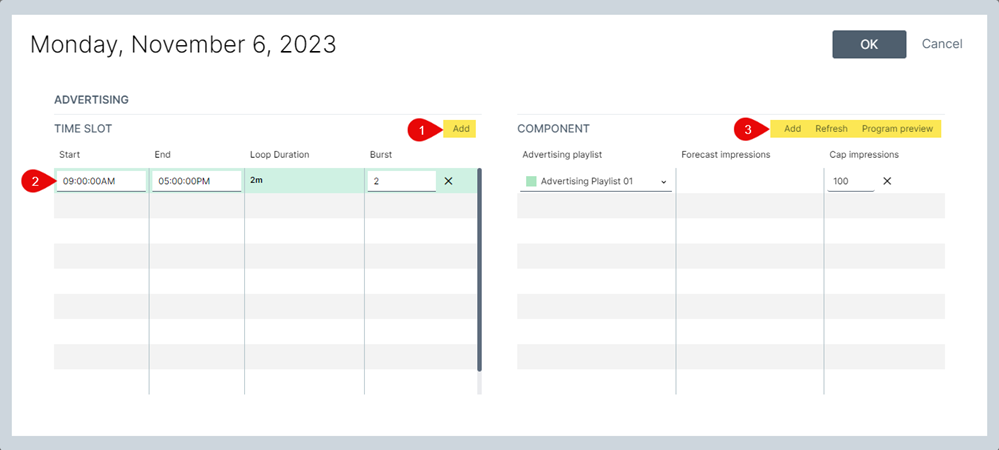Remove the time slot row with X icon
This screenshot has width=999, height=450.
pyautogui.click(x=448, y=181)
